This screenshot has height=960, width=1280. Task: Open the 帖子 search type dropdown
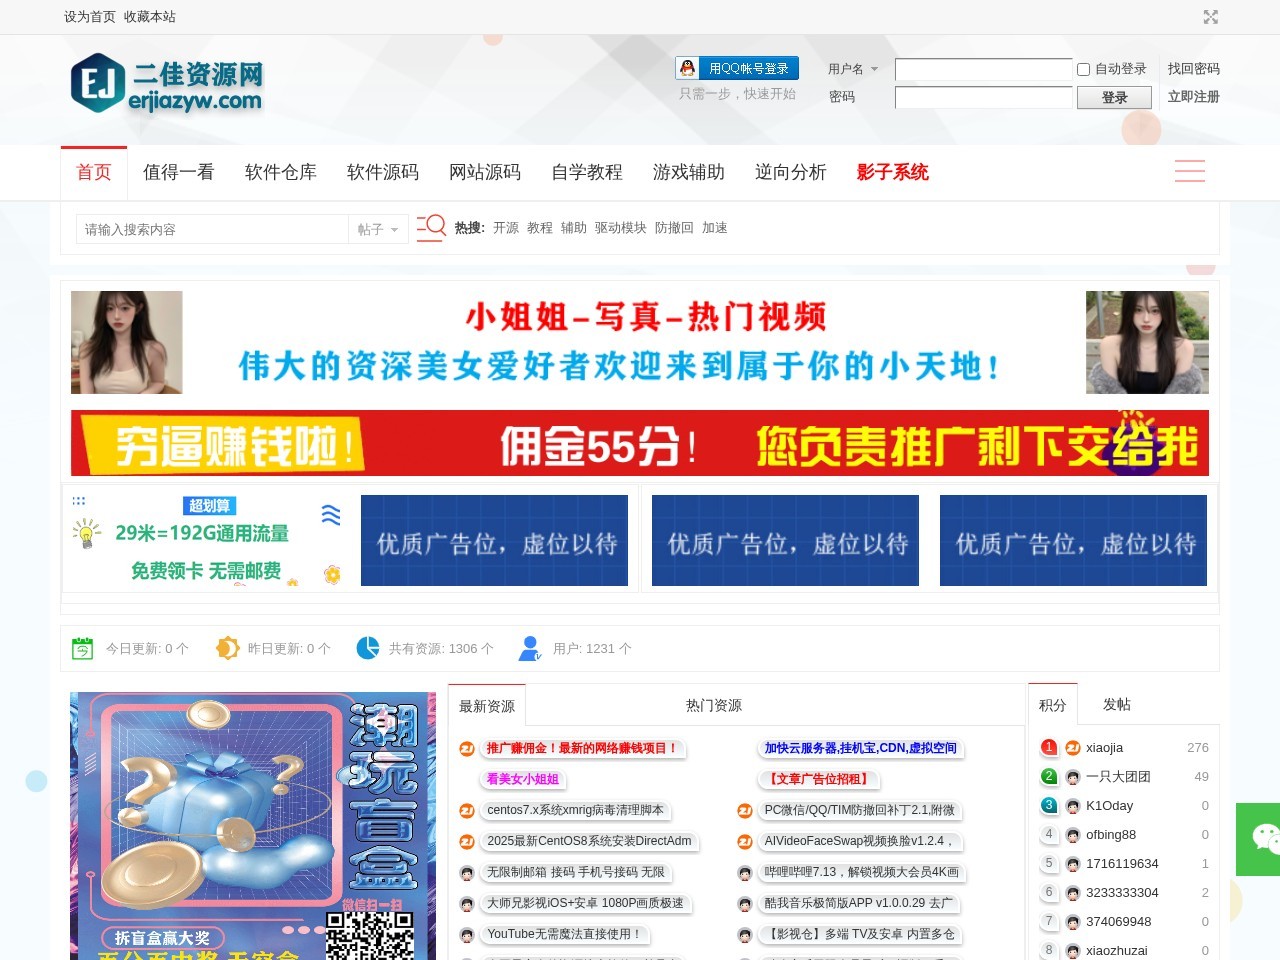(378, 229)
